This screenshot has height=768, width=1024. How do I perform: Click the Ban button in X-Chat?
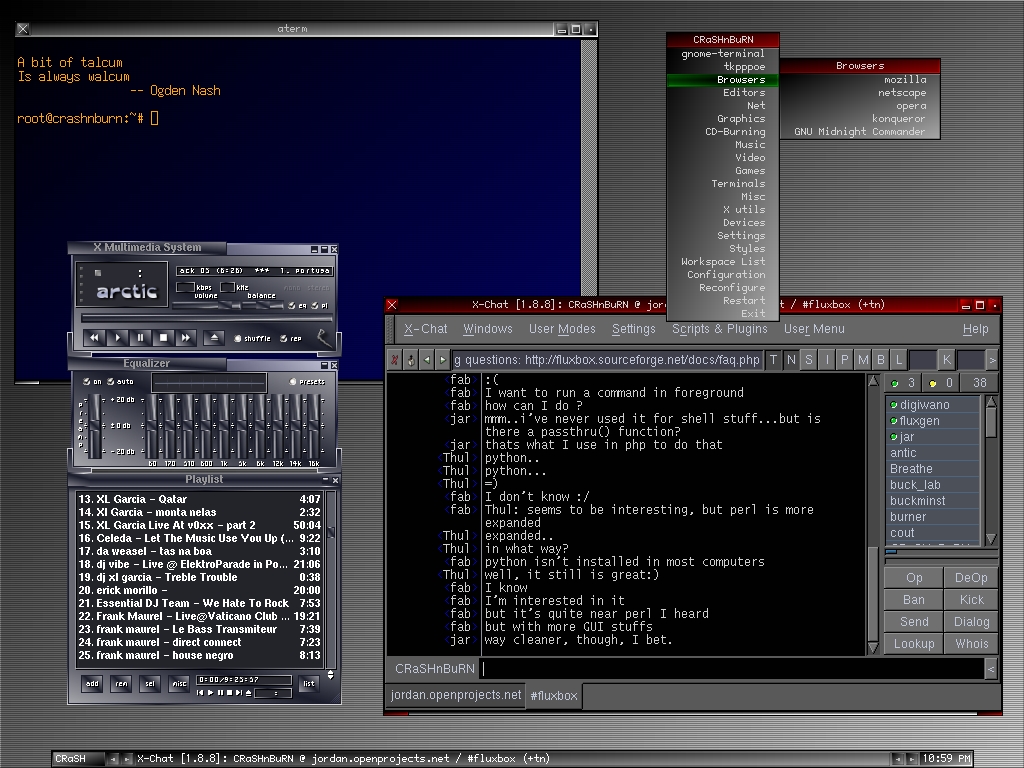coord(914,600)
